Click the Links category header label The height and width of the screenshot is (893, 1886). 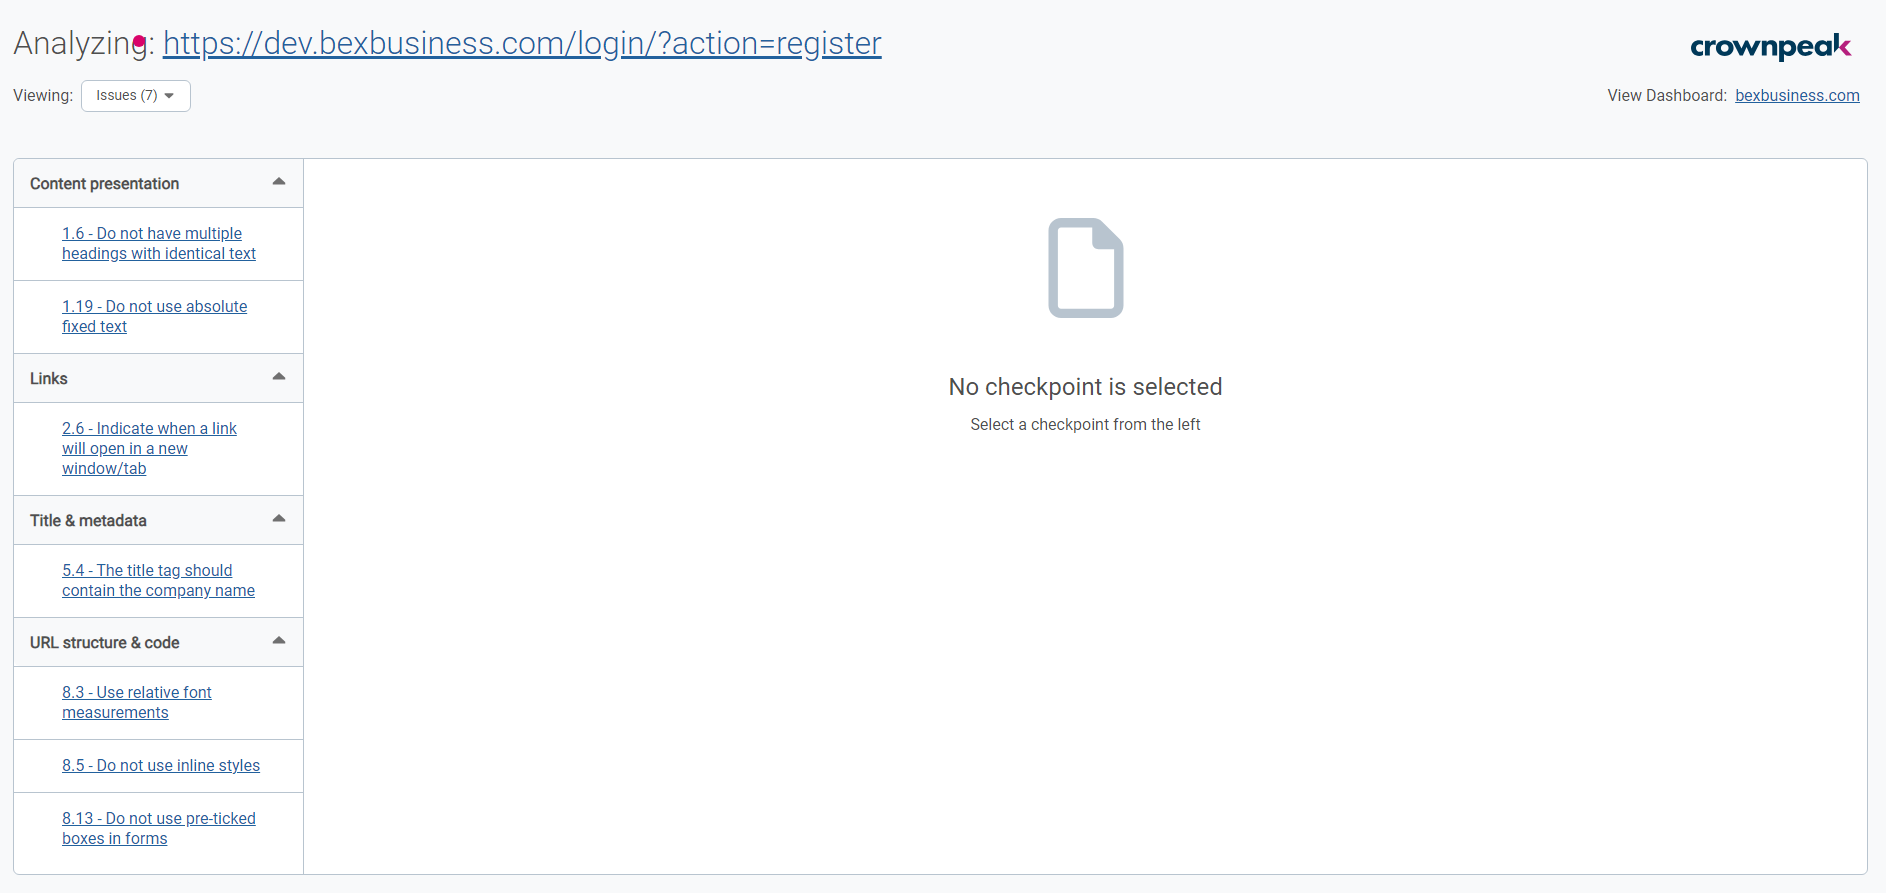tap(49, 379)
